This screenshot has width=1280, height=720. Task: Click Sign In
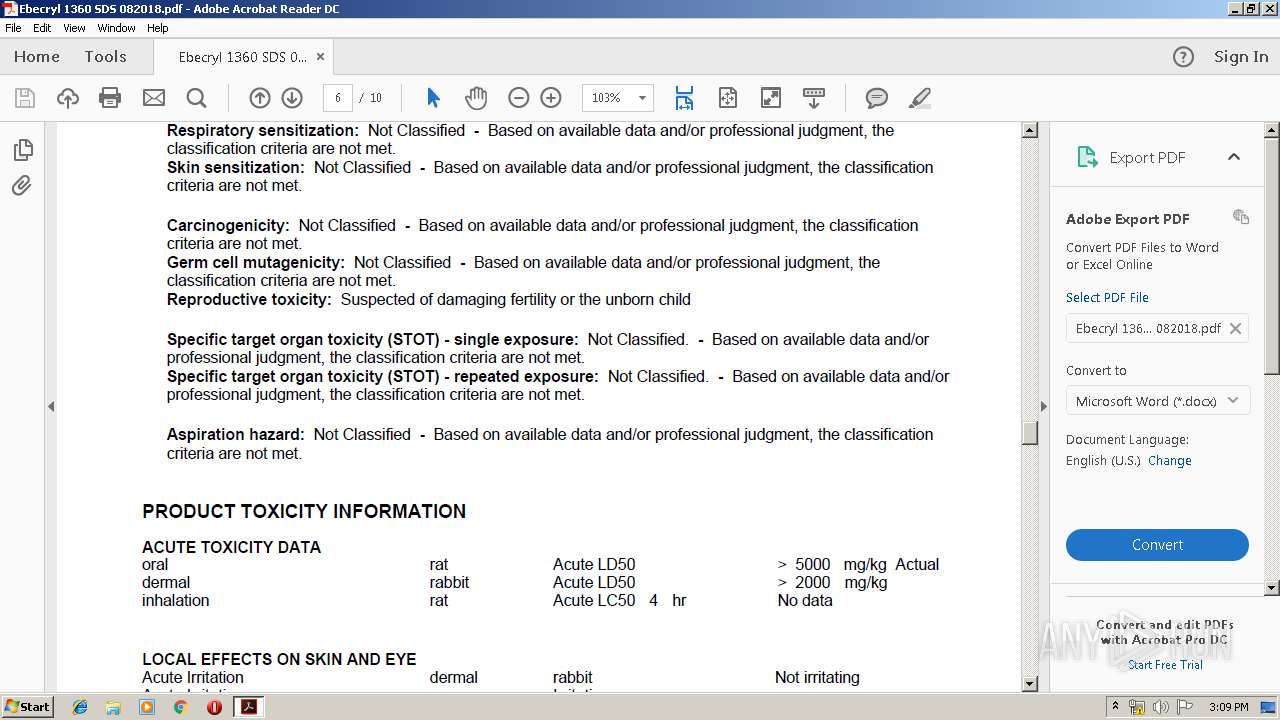[x=1241, y=57]
